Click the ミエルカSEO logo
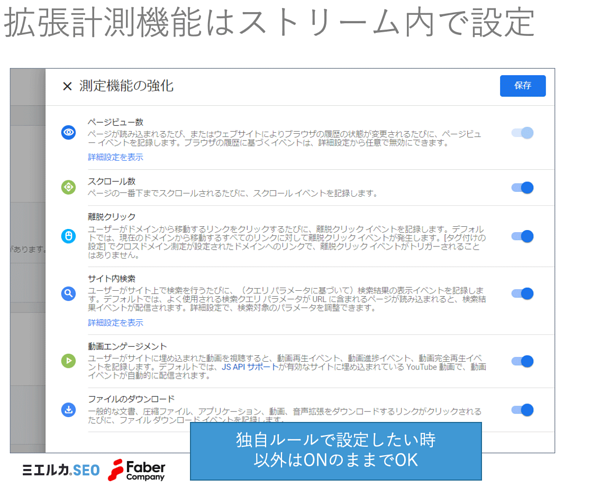 coord(61,470)
